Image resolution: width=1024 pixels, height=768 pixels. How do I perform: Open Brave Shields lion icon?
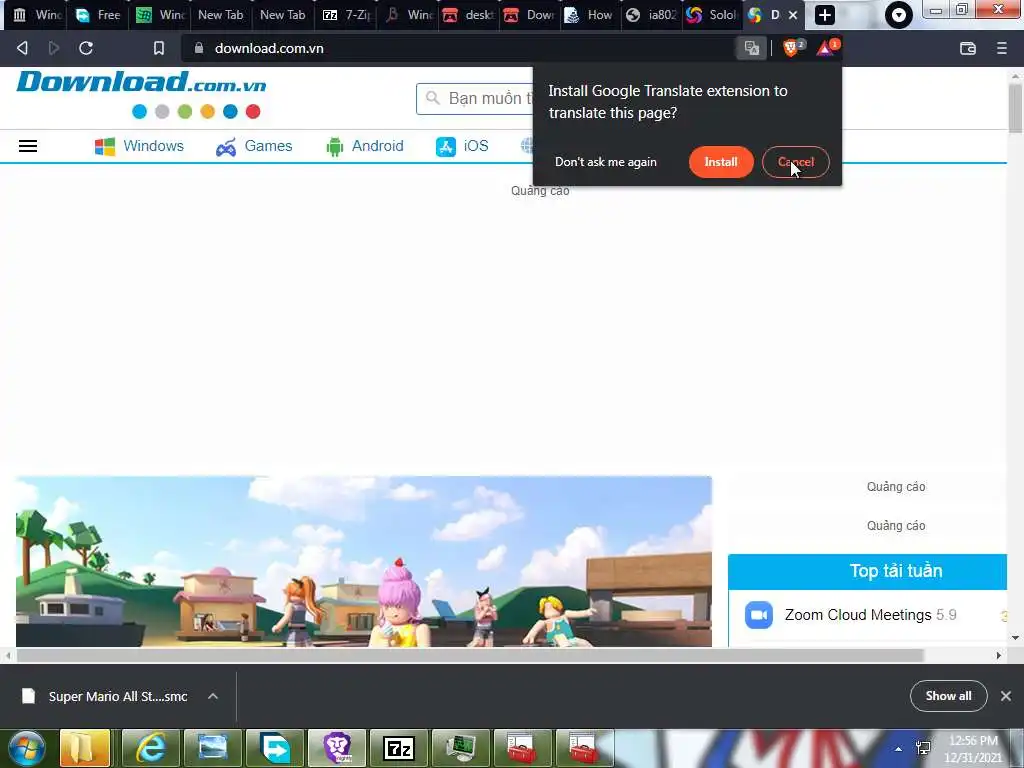[791, 48]
